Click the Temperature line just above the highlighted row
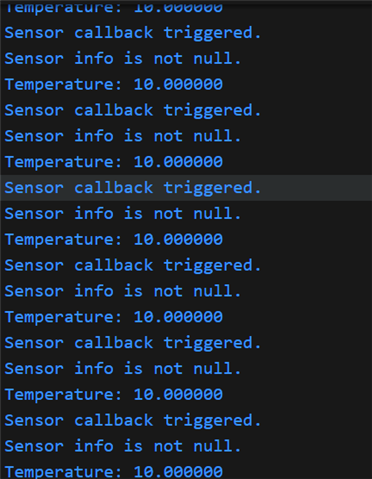Viewport: 372px width, 479px height. pos(114,162)
